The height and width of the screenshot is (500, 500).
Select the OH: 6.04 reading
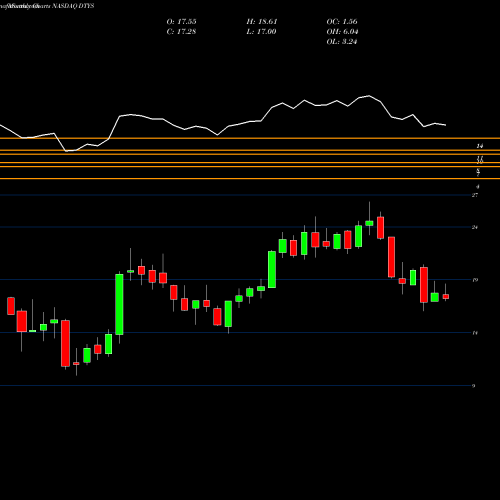tap(342, 32)
